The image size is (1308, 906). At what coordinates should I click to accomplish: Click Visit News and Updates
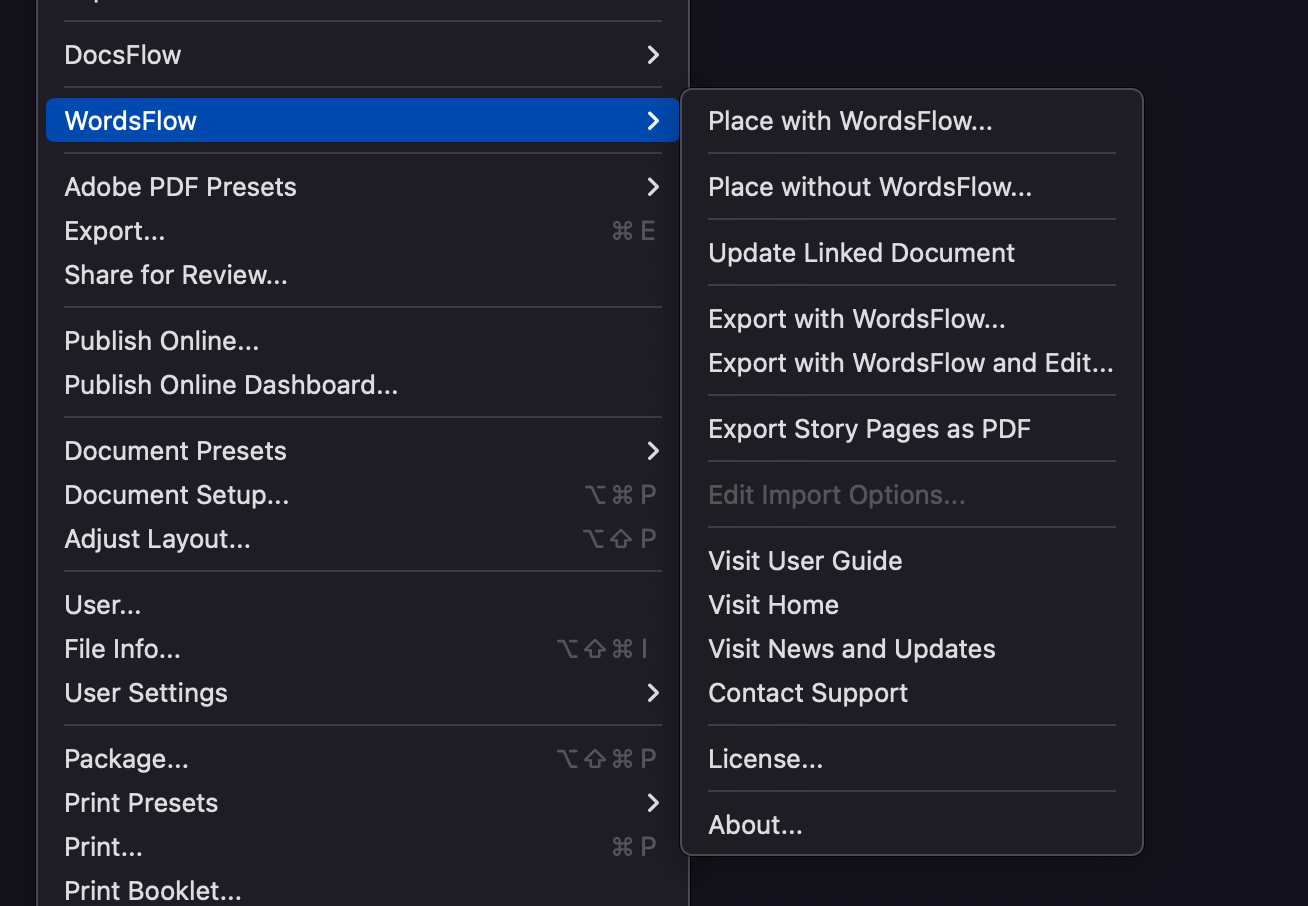(851, 648)
